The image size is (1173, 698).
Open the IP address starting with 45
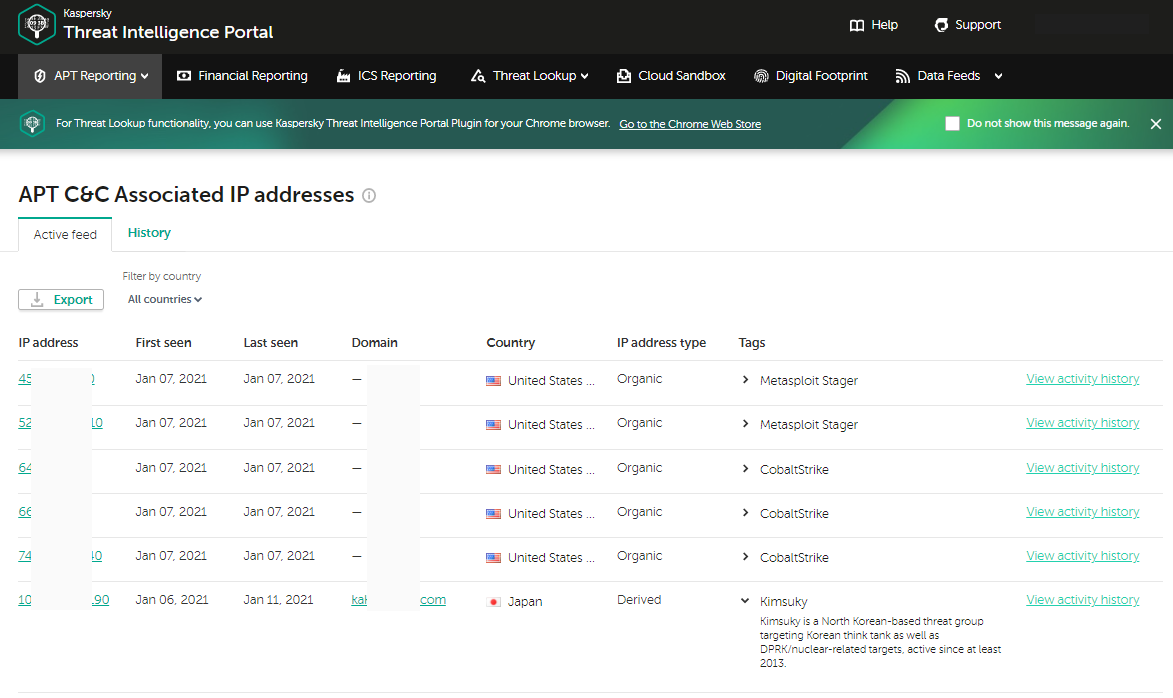pos(57,379)
